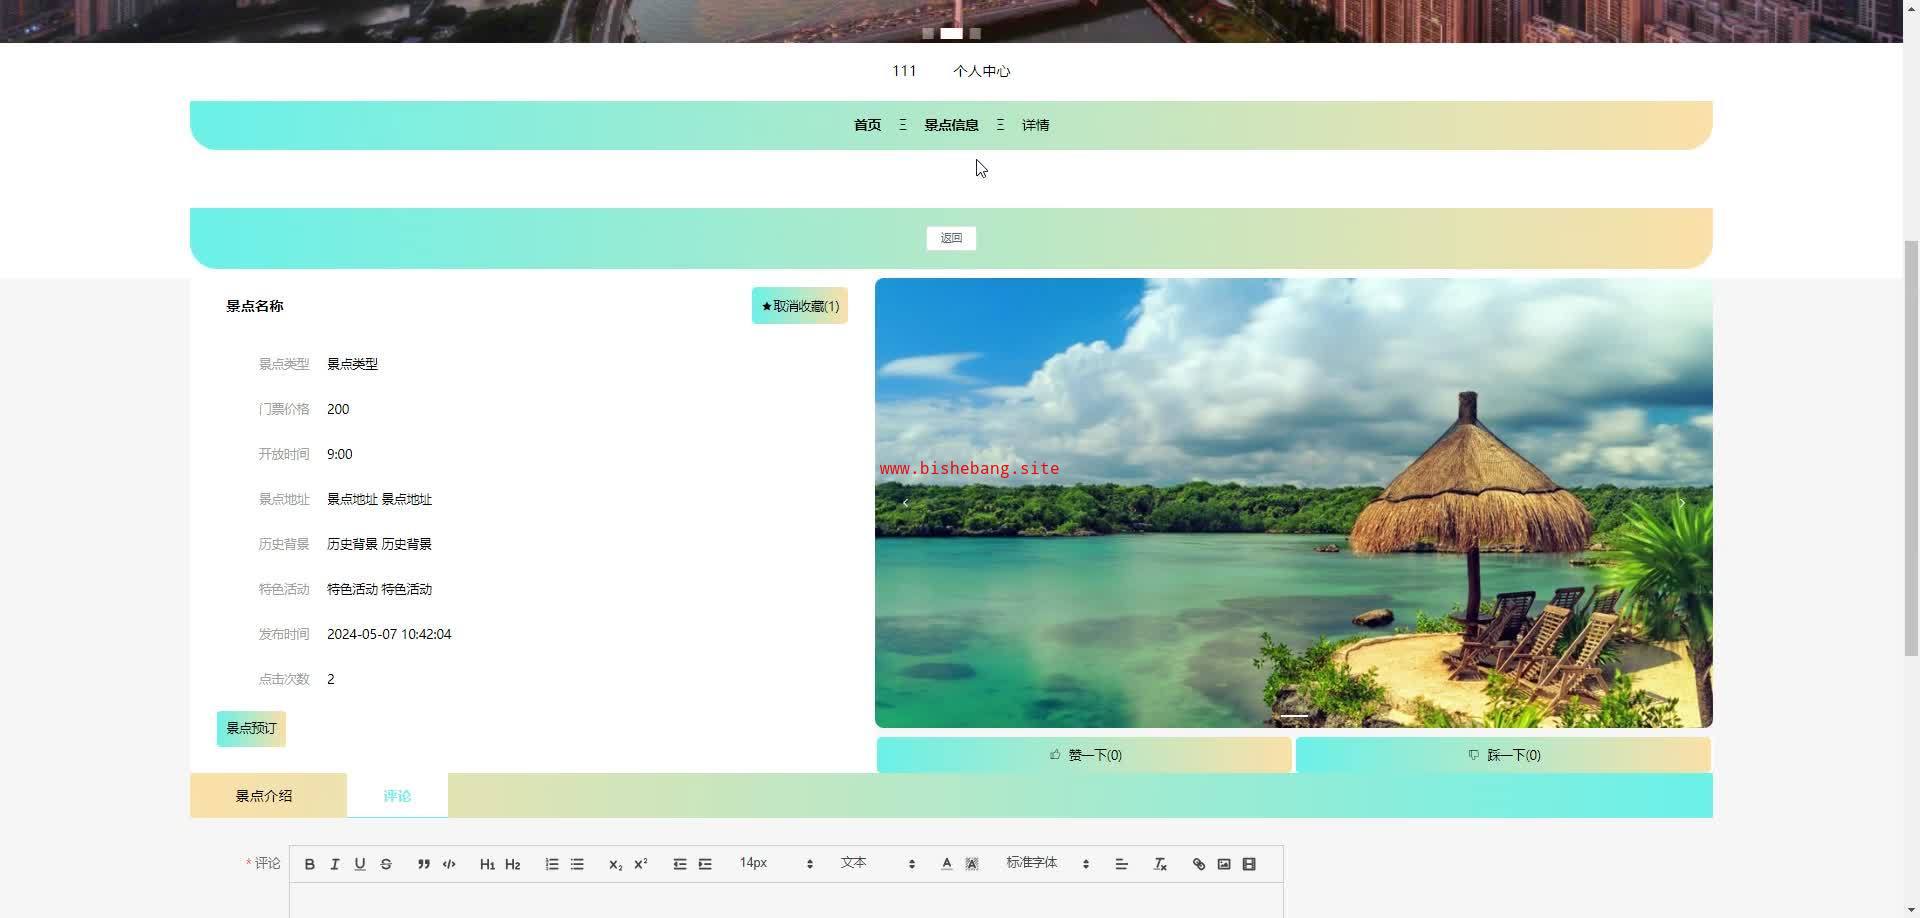Screen dimensions: 1920x918
Task: Click the value 景点地址 景点地址
Action: pyautogui.click(x=379, y=499)
